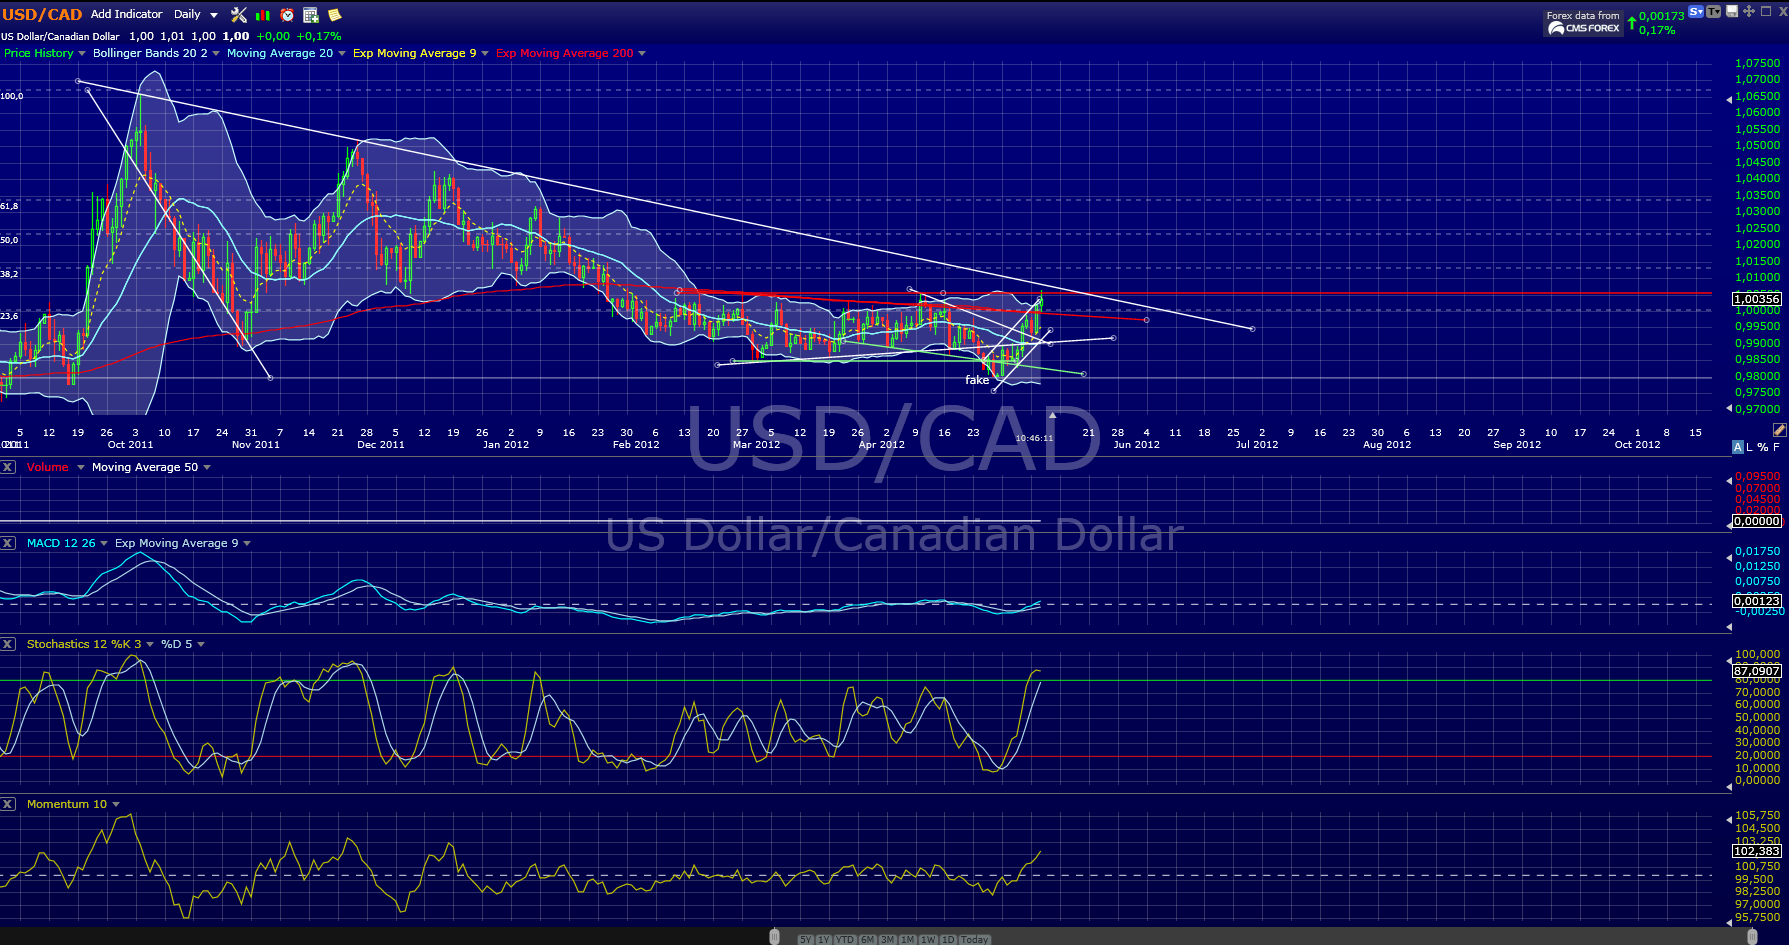
Task: Open the blue S settings dropdown
Action: (x=1696, y=12)
